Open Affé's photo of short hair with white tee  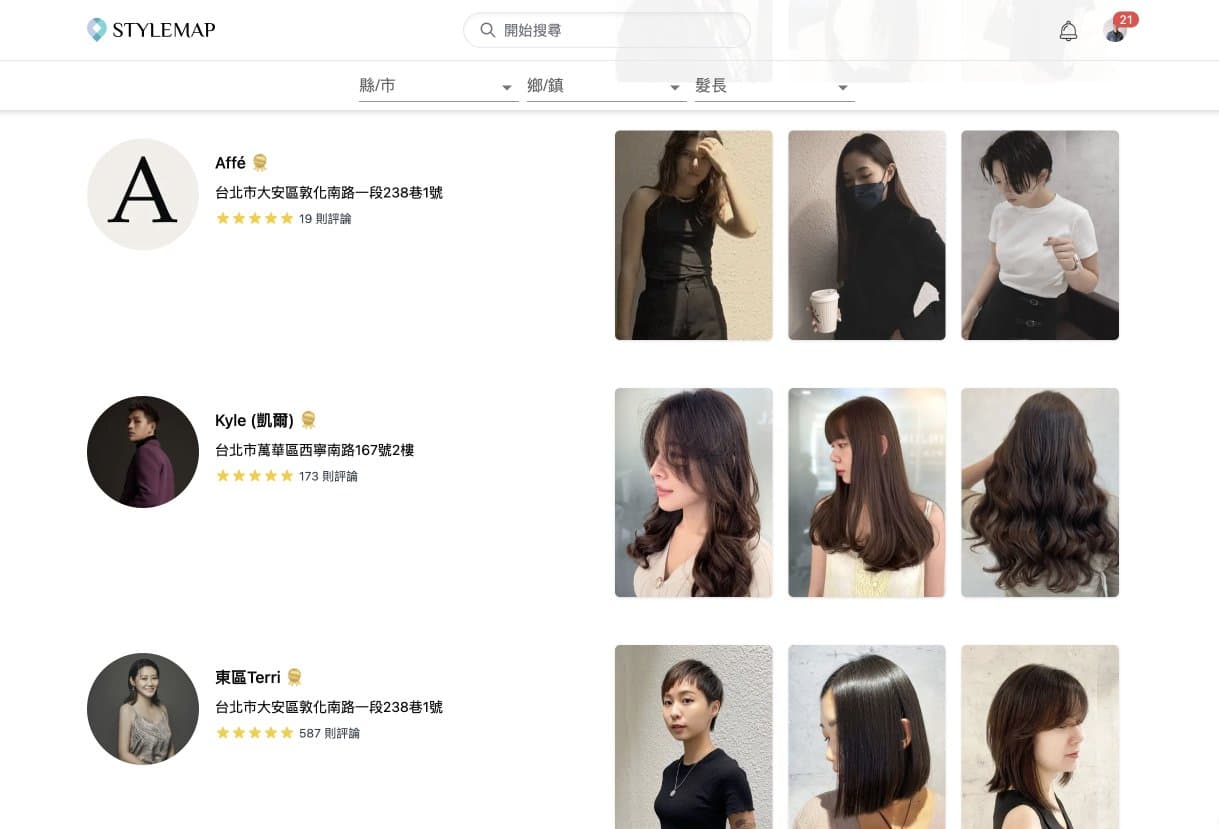(x=1040, y=235)
